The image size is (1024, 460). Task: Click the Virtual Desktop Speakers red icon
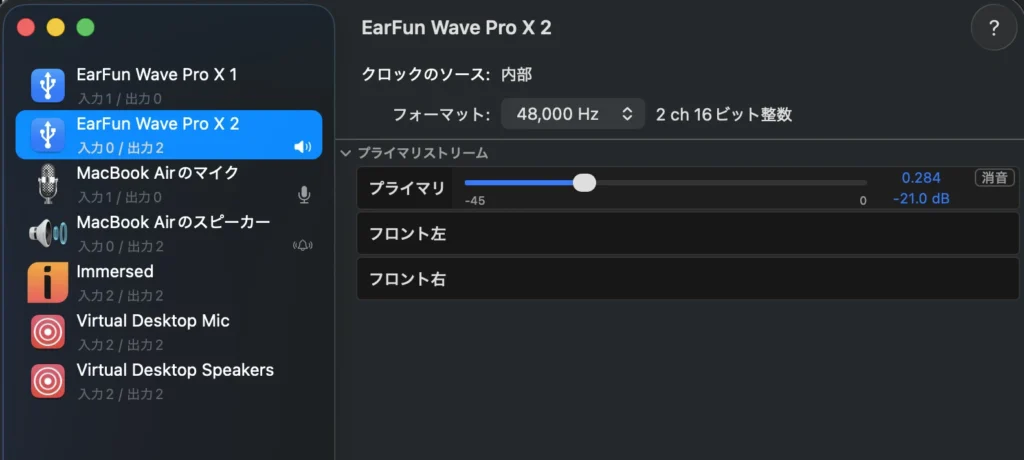(x=48, y=382)
